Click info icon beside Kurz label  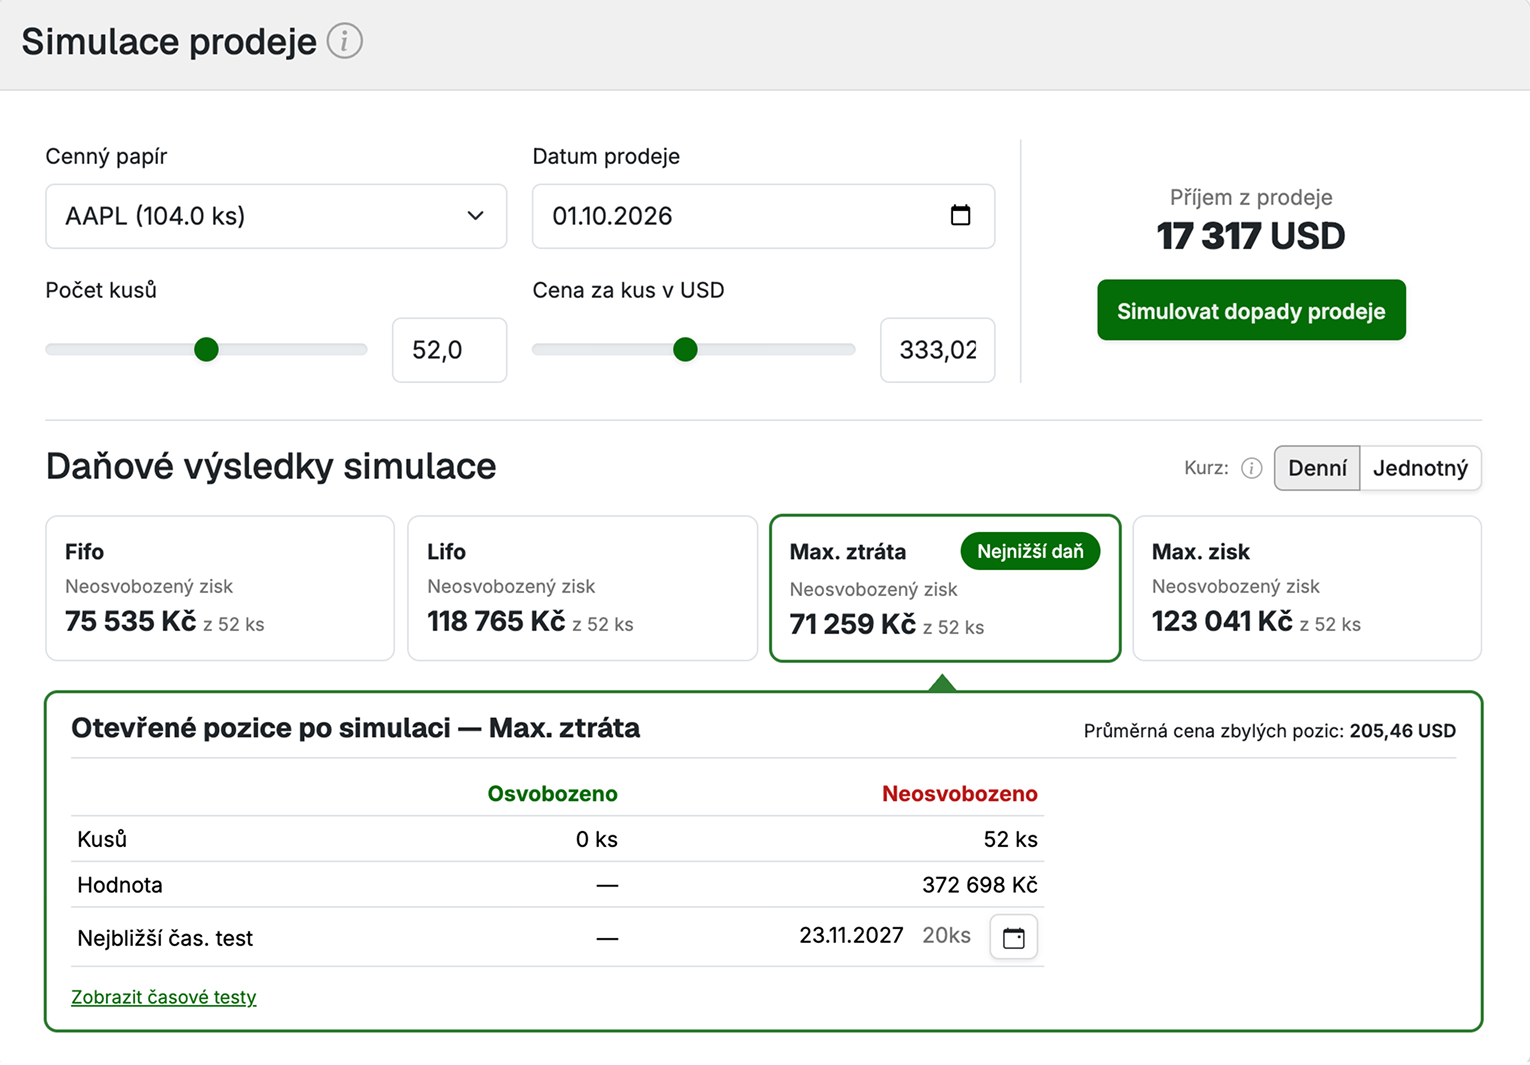click(1251, 468)
